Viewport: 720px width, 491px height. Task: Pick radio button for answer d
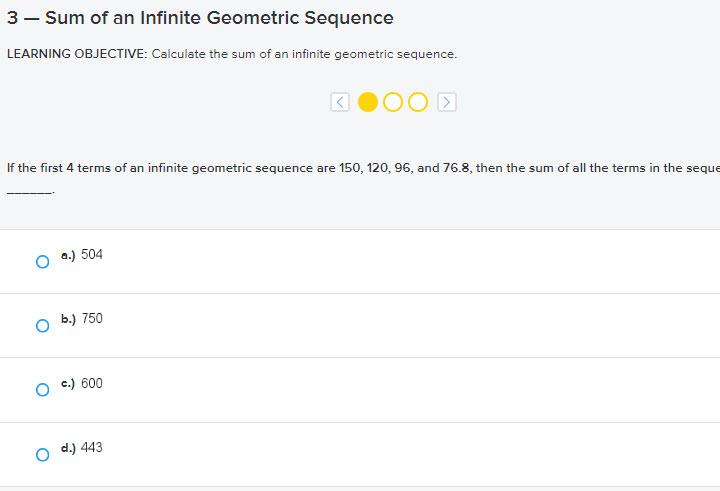(x=42, y=455)
